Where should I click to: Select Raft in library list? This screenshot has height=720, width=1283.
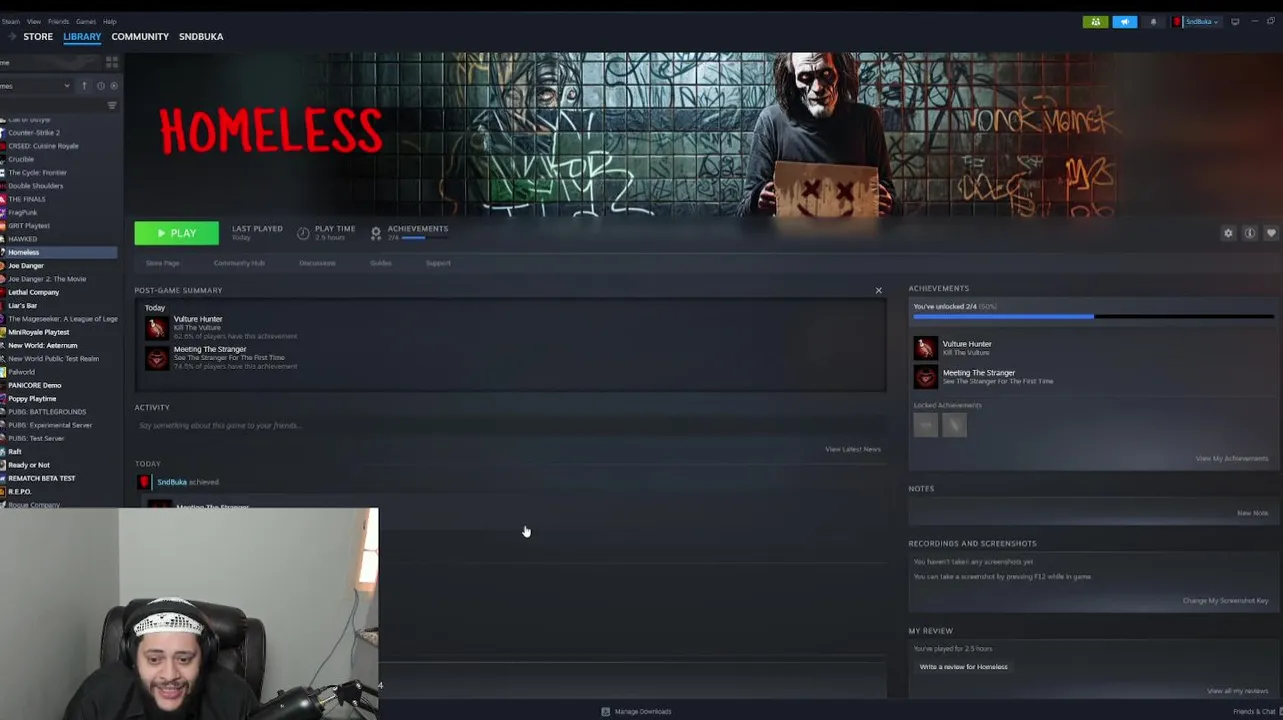15,452
